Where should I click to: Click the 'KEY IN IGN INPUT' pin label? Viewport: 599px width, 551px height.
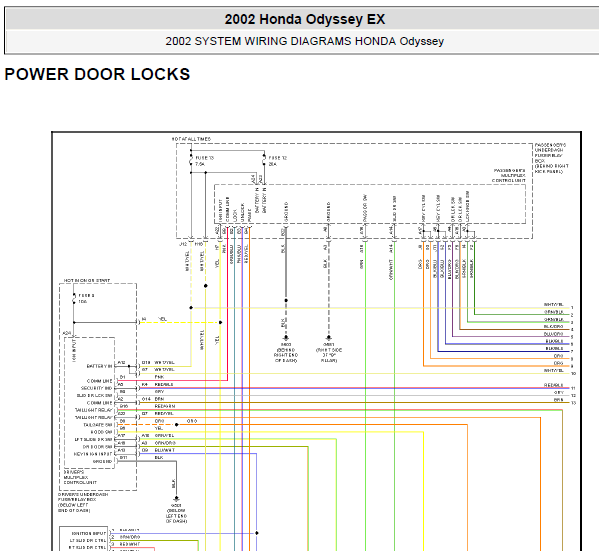(93, 454)
